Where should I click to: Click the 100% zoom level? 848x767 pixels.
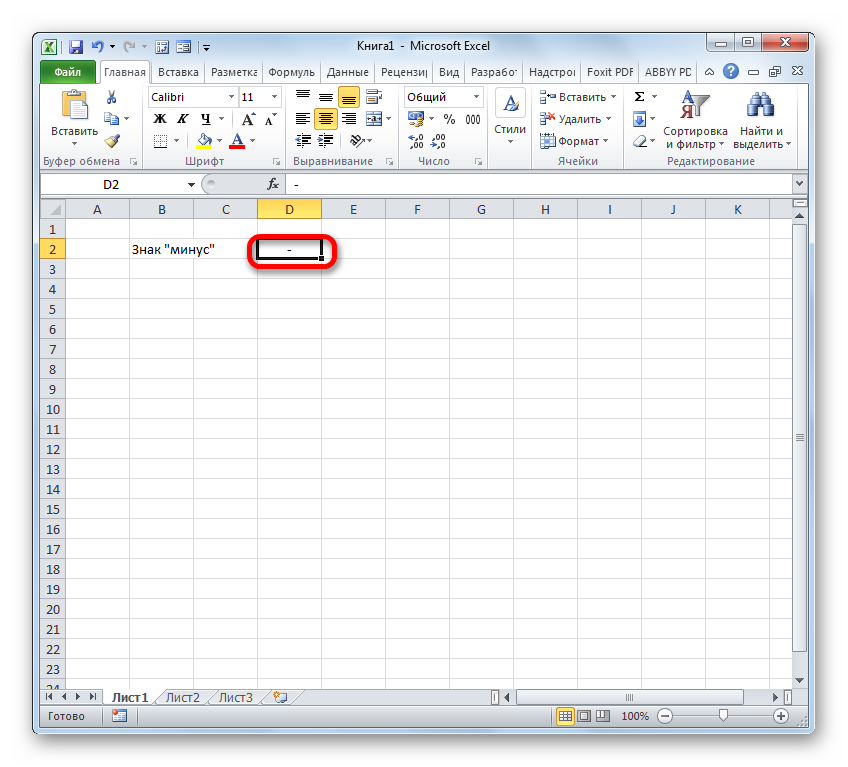pyautogui.click(x=634, y=716)
